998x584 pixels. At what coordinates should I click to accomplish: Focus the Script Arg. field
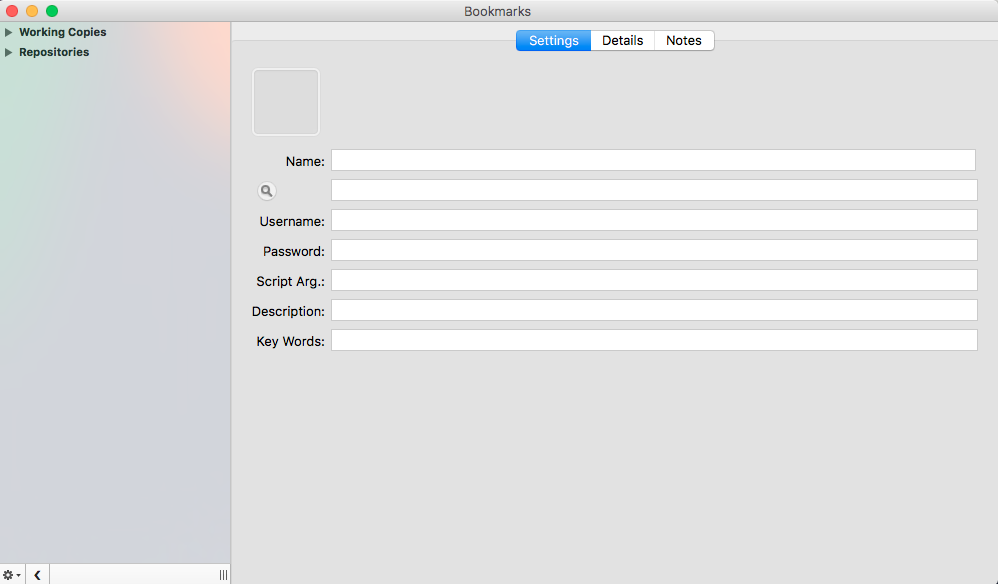(653, 280)
